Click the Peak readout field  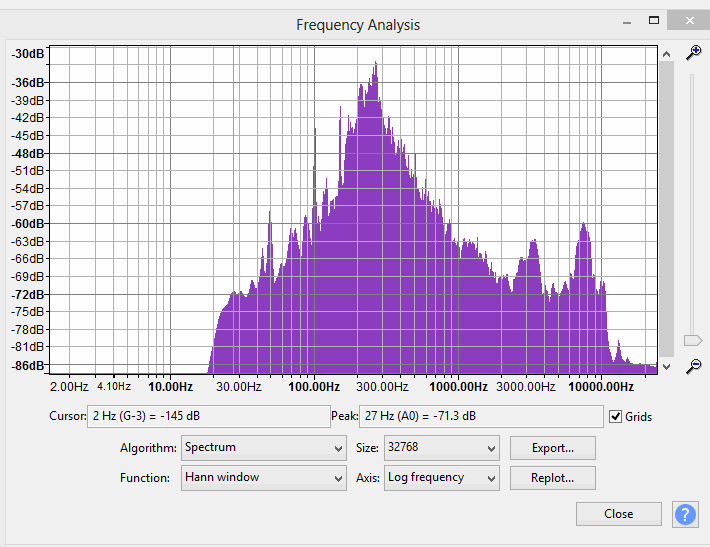point(481,416)
